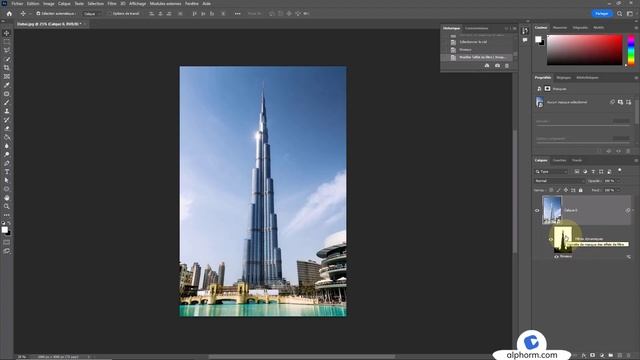Hide the Calque 0 layer eye icon
This screenshot has width=640, height=360.
pos(537,211)
